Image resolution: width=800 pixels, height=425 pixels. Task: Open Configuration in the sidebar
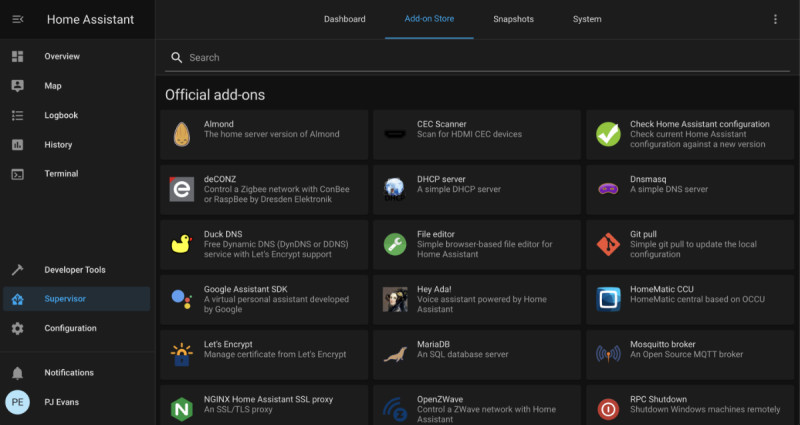click(77, 329)
